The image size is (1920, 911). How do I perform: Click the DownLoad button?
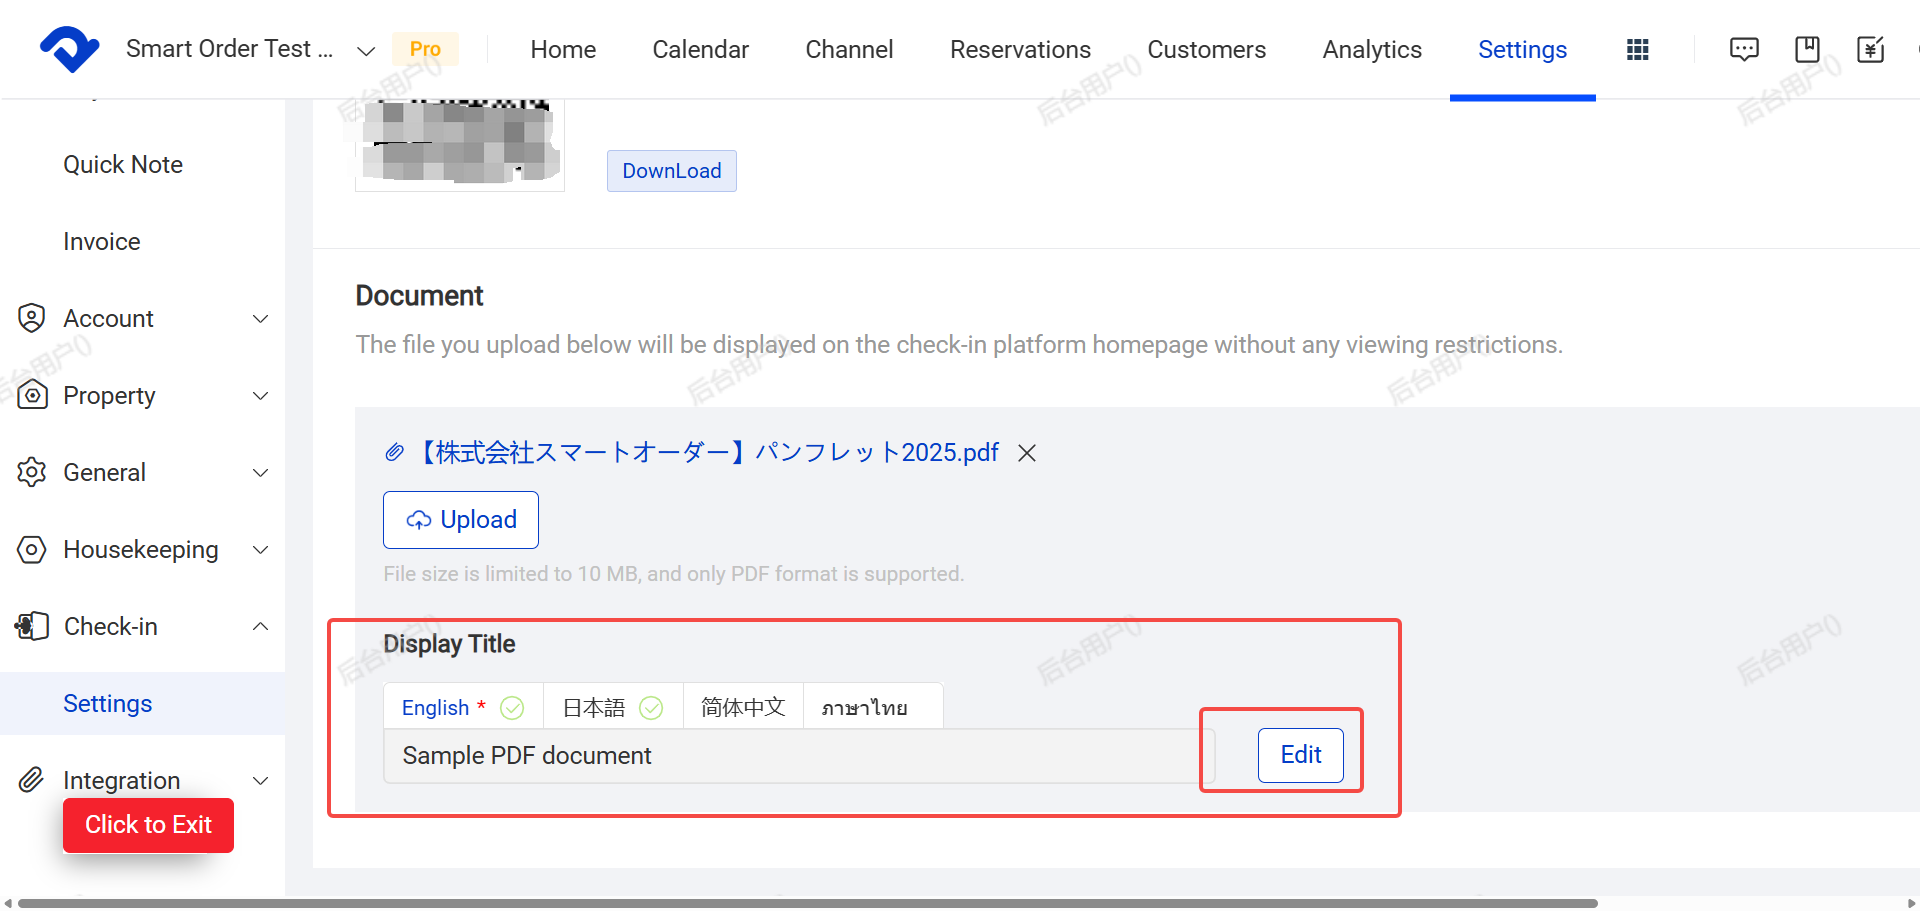[x=672, y=171]
